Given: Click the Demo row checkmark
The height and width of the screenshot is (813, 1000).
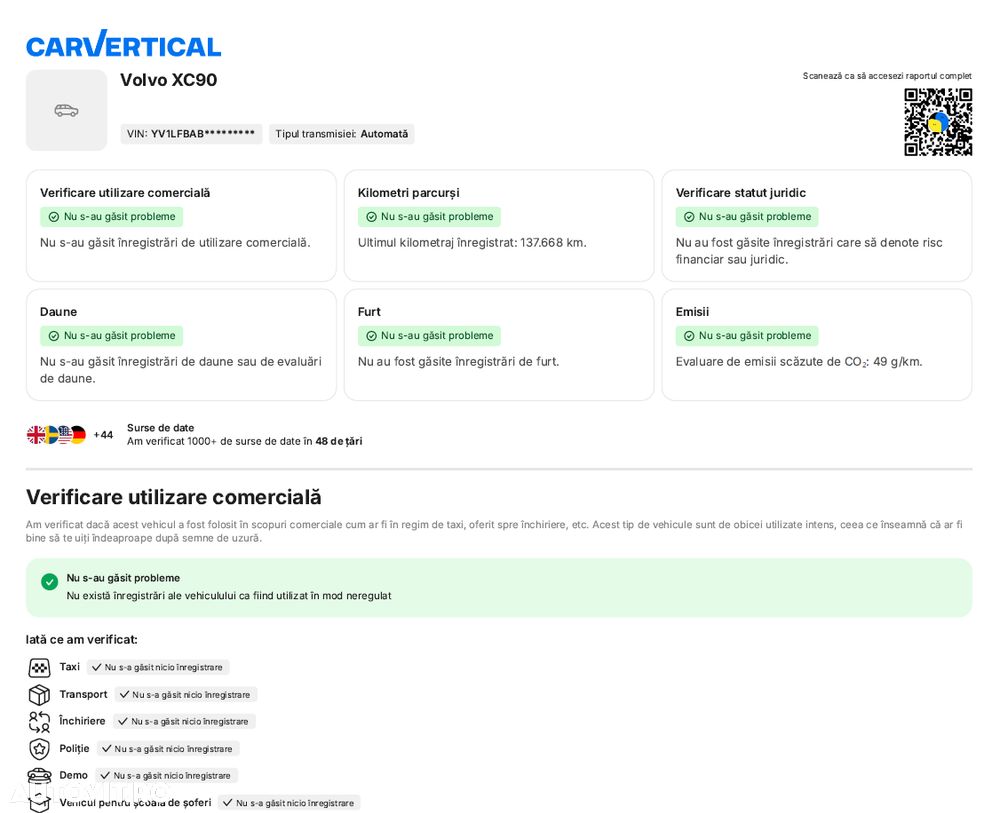Looking at the screenshot, I should 105,775.
